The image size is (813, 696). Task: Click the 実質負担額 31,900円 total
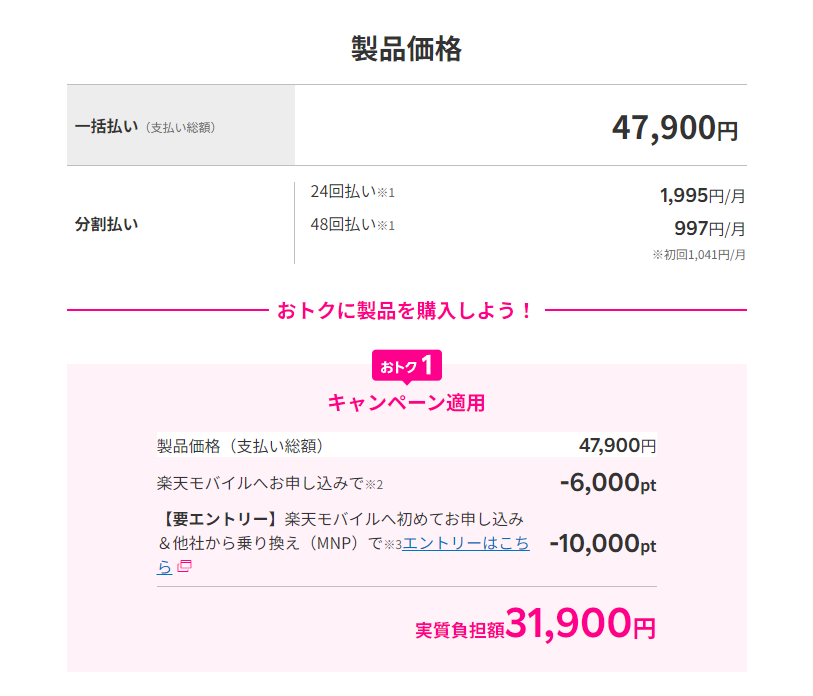point(536,624)
